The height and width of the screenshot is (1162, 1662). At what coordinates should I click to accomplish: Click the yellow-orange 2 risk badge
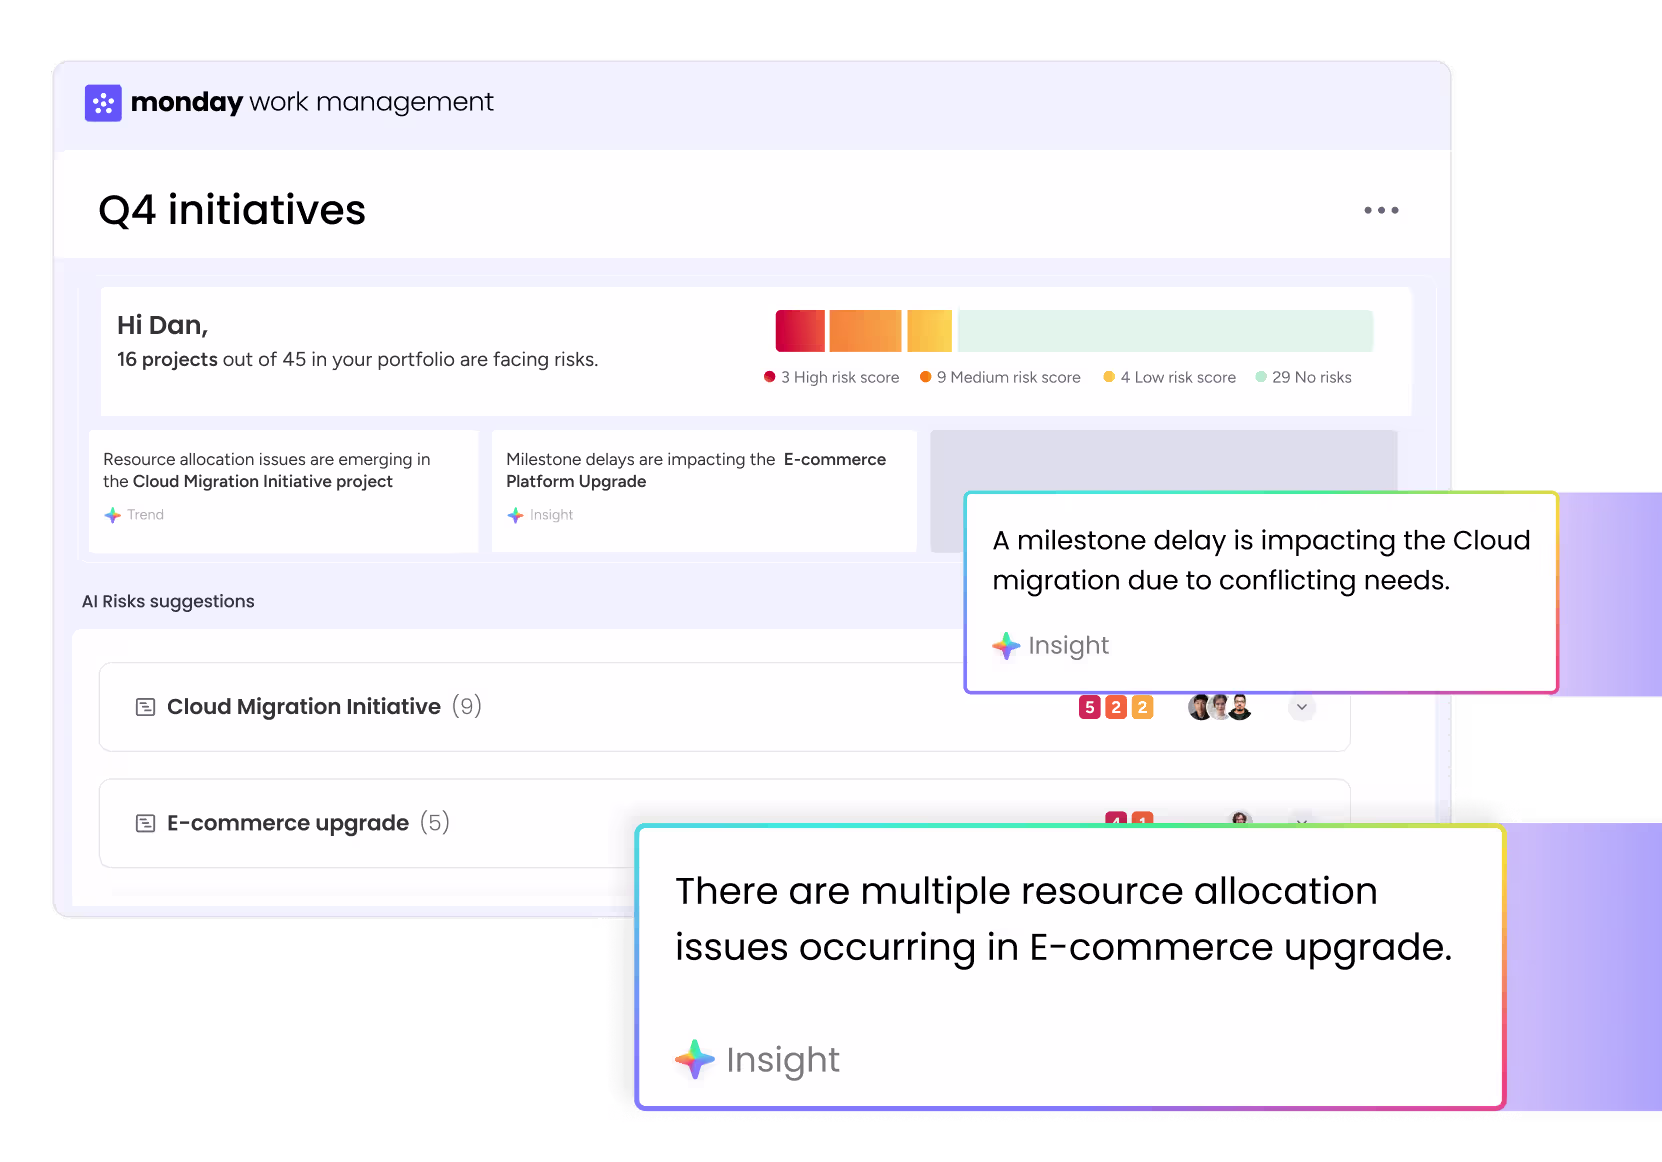pyautogui.click(x=1142, y=707)
